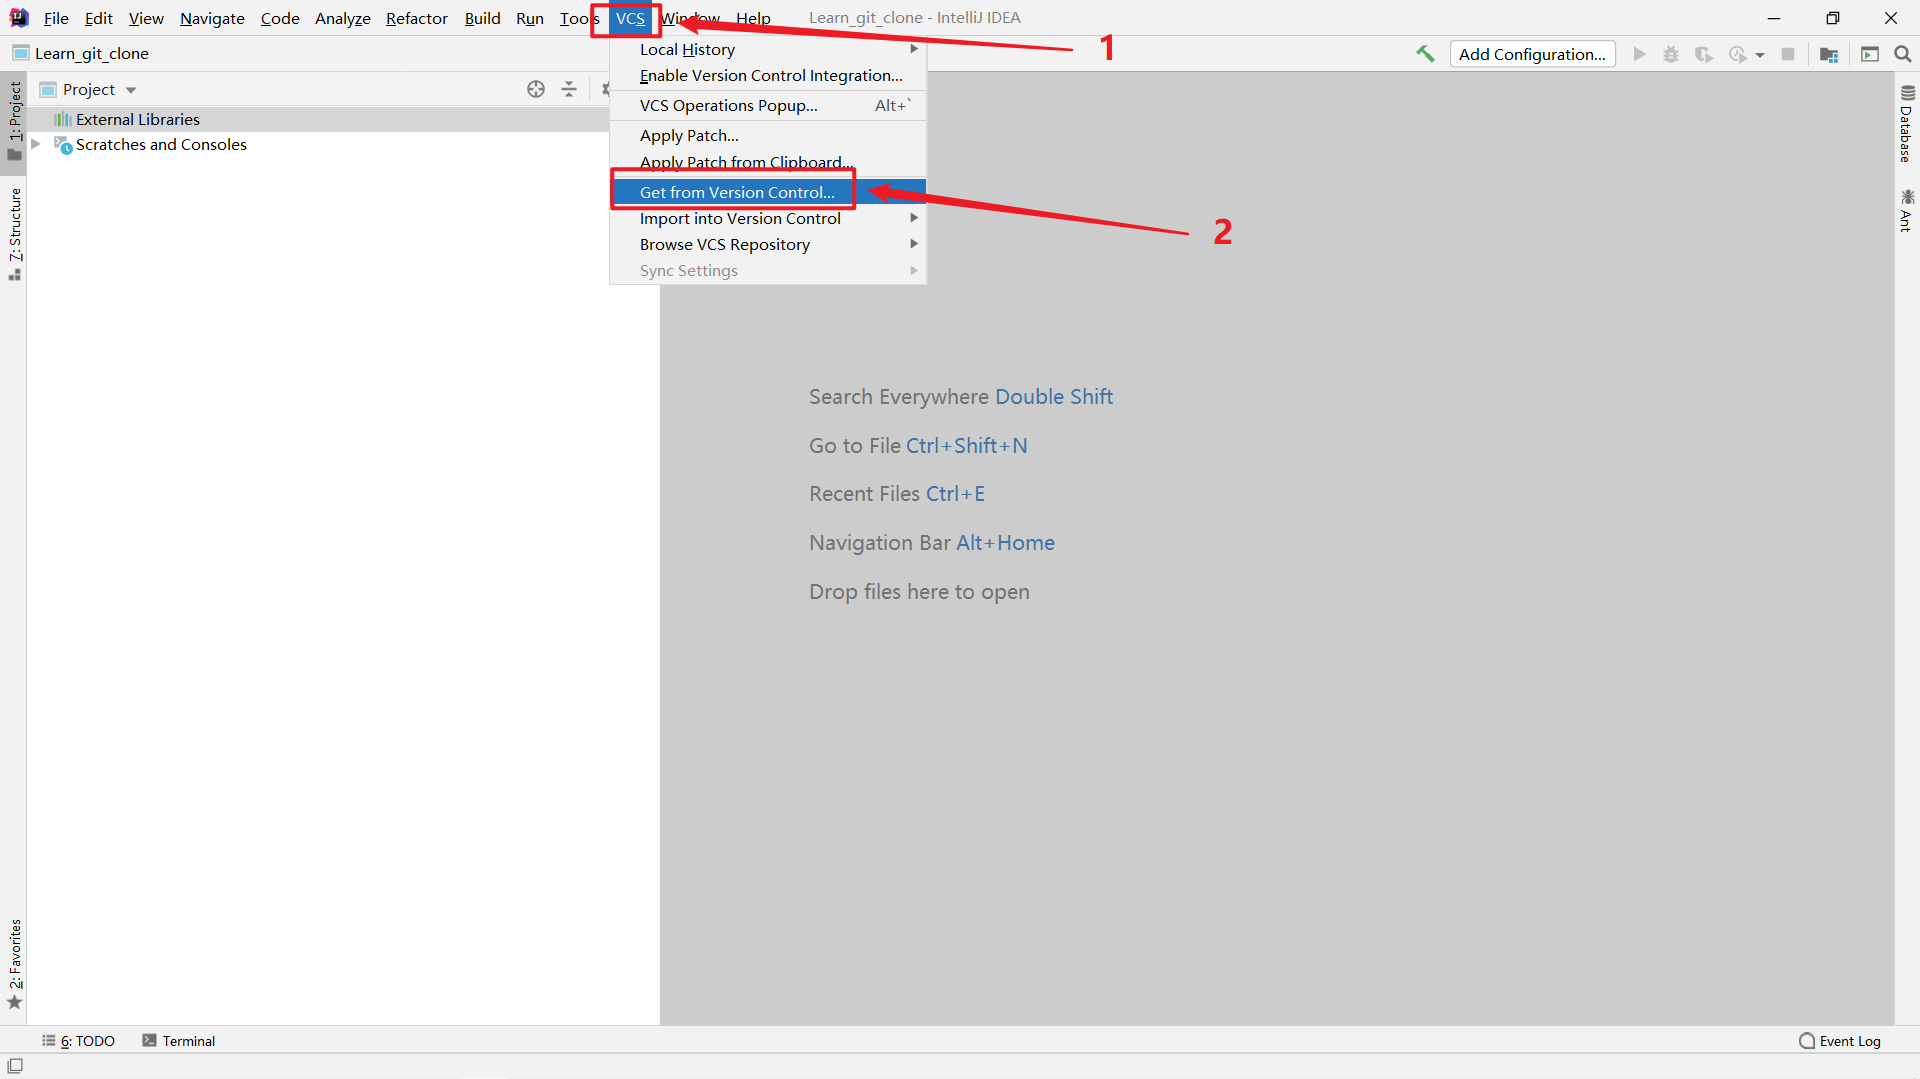Select Get from Version Control...

coord(768,192)
